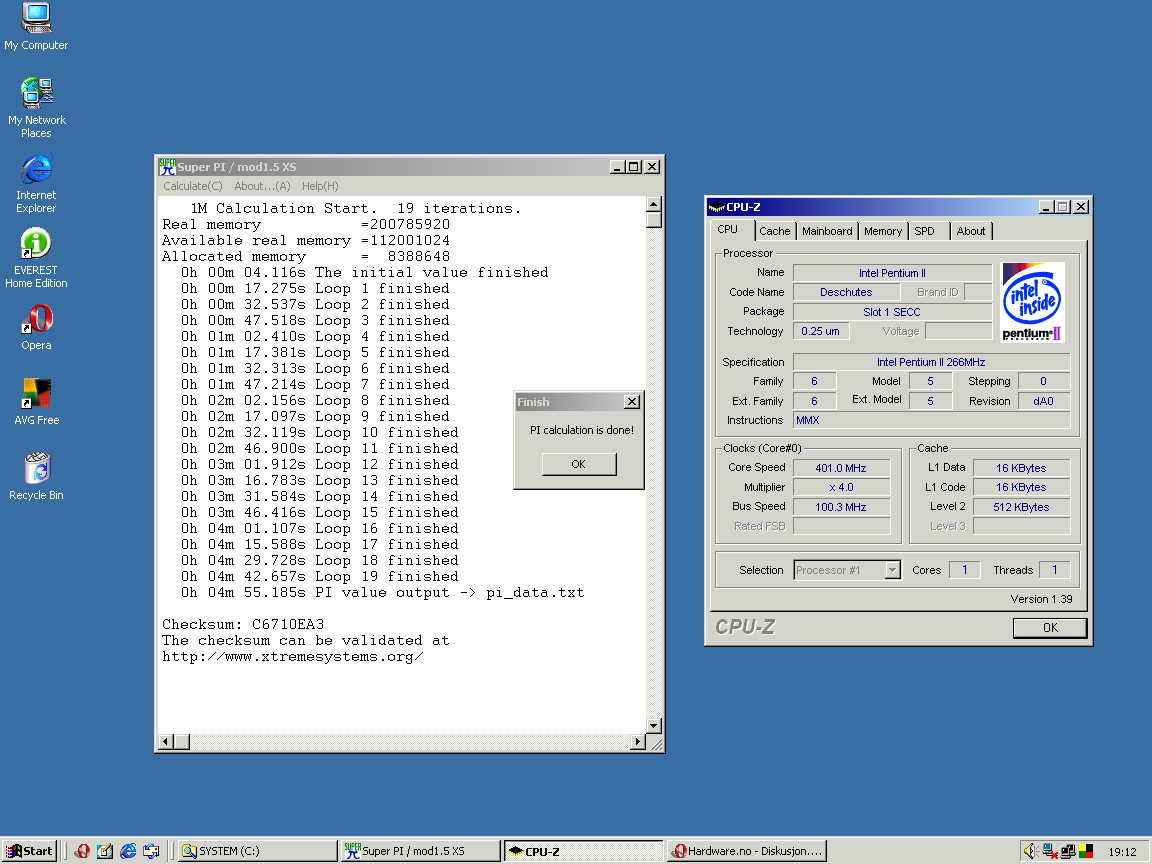Switch to Hardware.no - Diskusjon taskbar button

[x=746, y=851]
